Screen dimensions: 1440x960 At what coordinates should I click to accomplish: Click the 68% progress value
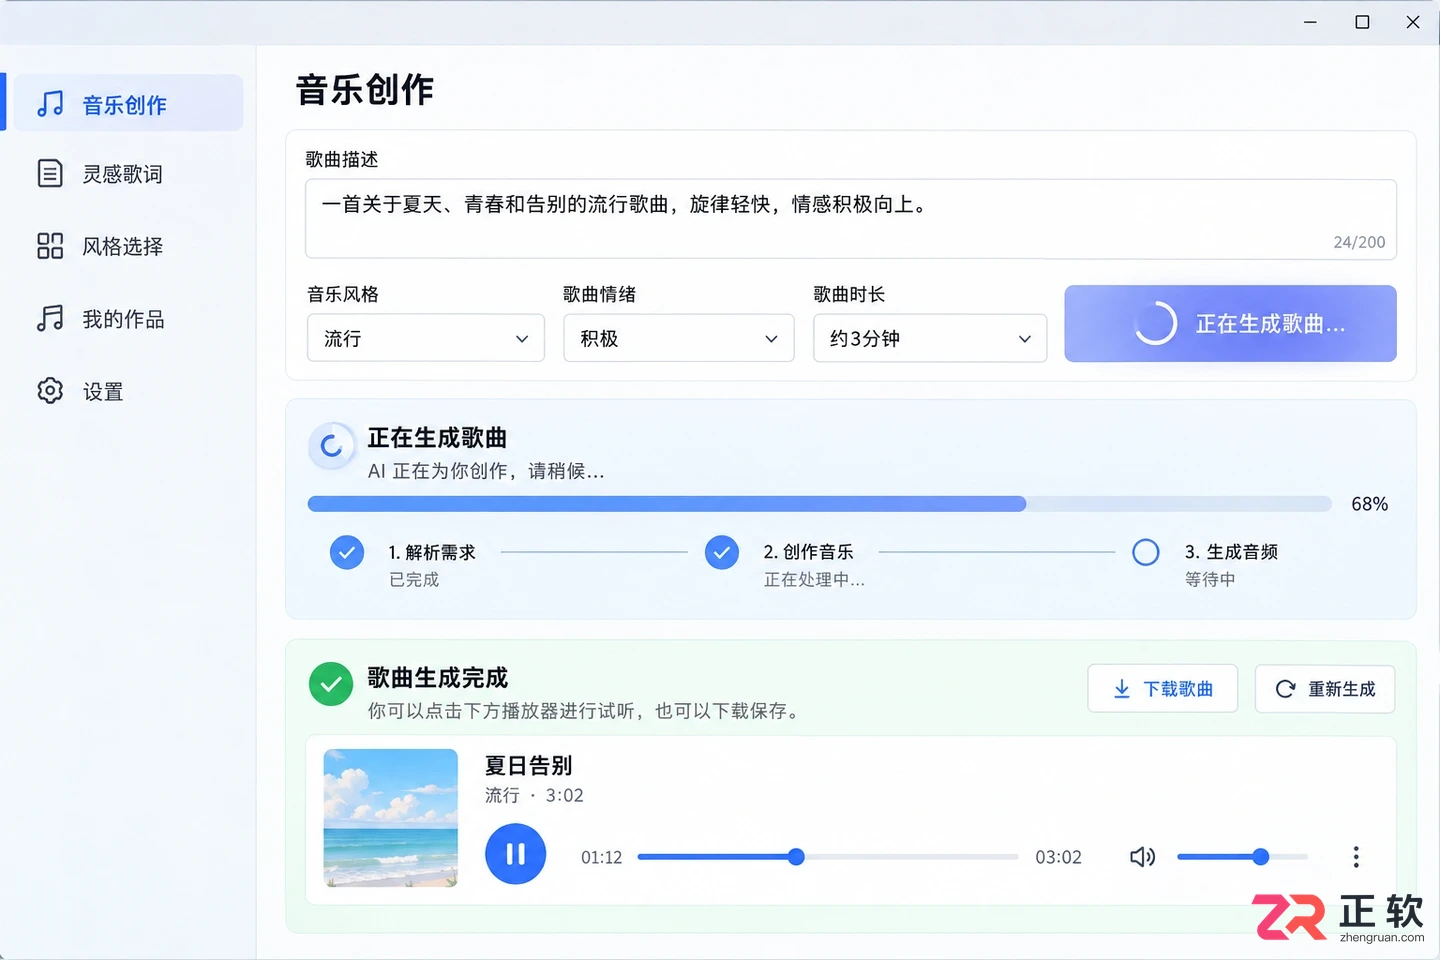tap(1369, 504)
